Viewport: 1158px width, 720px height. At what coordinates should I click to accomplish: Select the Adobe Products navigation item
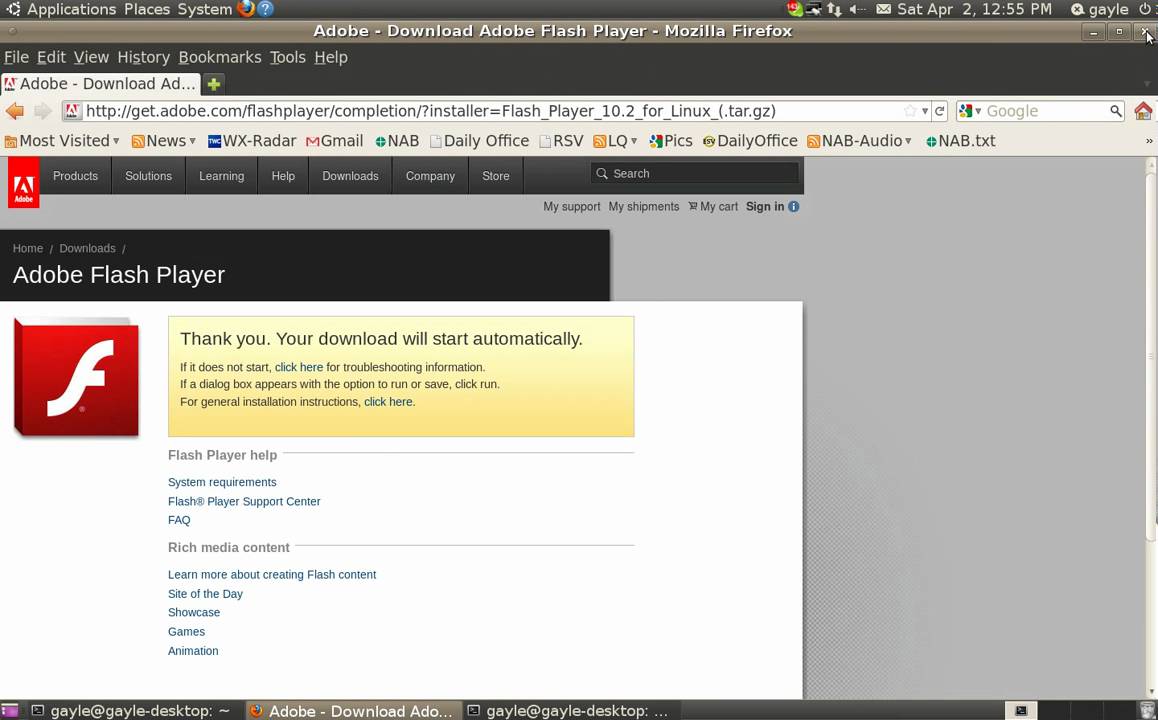[75, 176]
